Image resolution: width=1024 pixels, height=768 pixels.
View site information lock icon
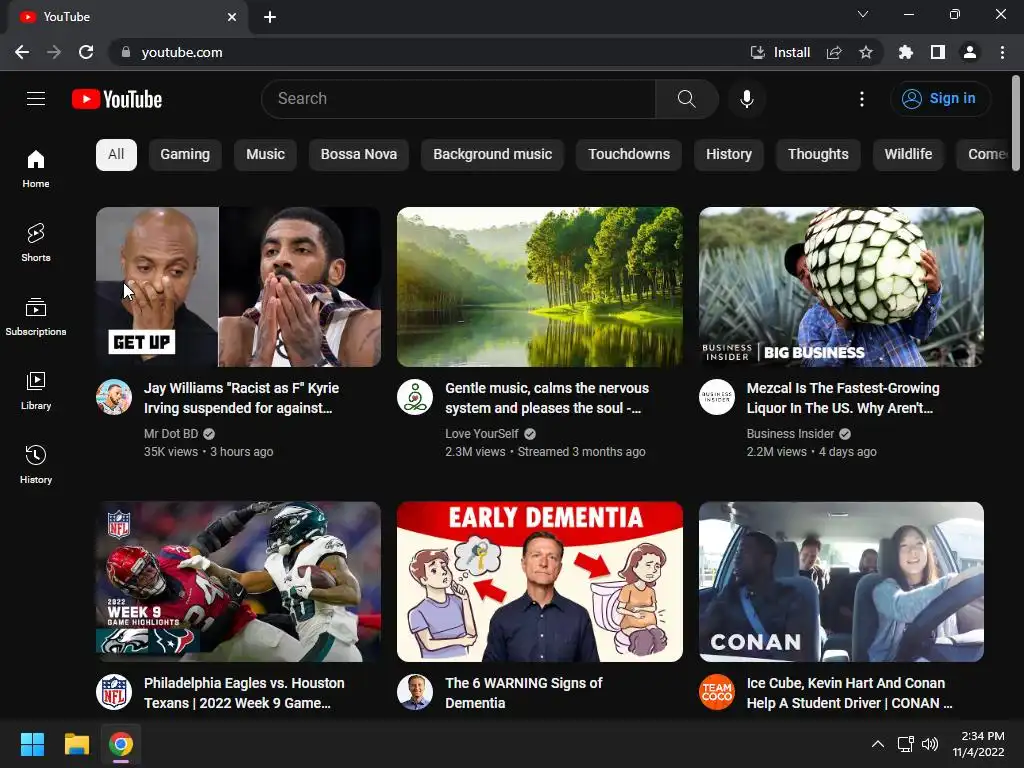[126, 52]
